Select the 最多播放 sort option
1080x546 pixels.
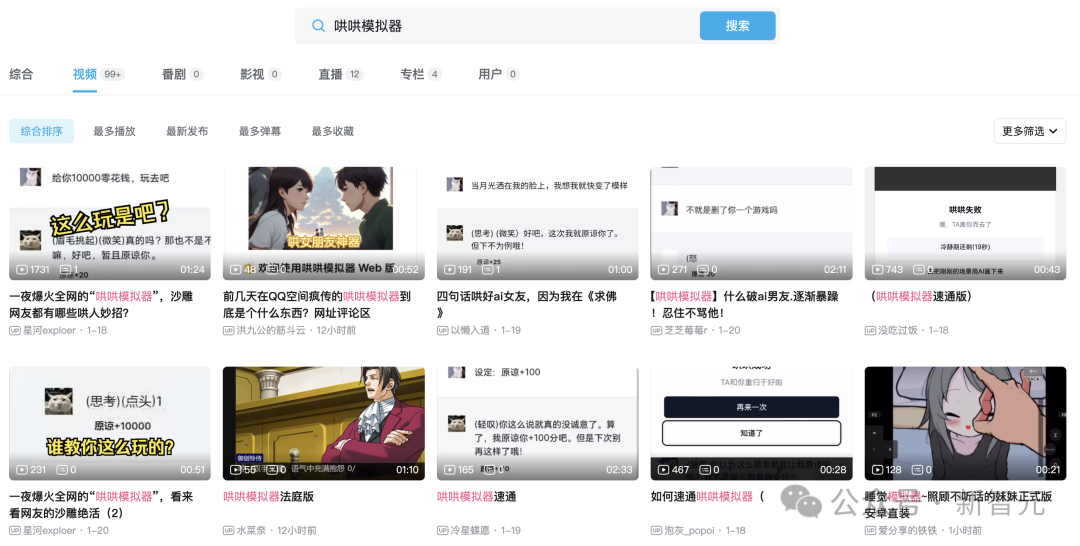click(x=114, y=131)
